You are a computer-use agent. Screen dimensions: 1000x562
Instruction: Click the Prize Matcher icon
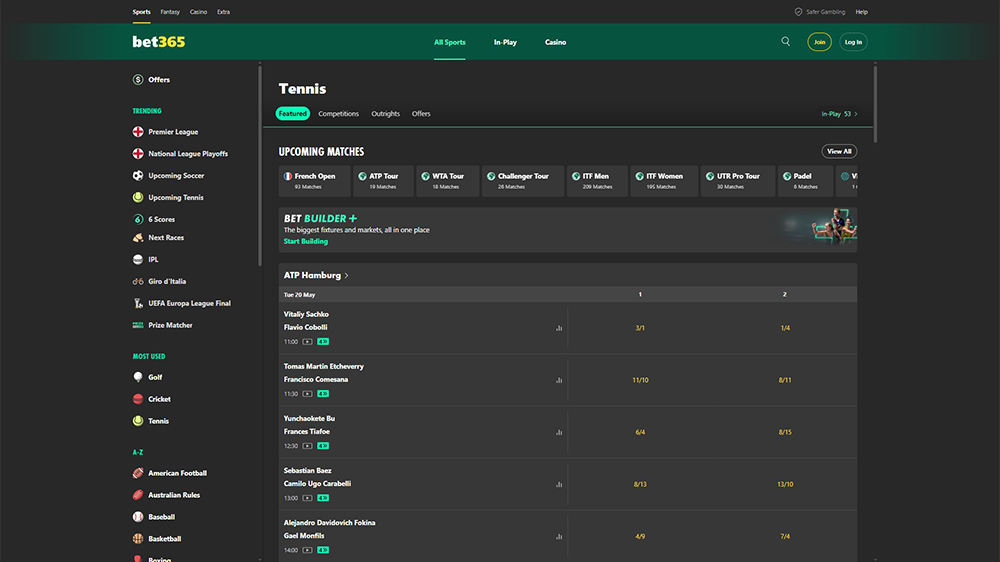point(138,325)
